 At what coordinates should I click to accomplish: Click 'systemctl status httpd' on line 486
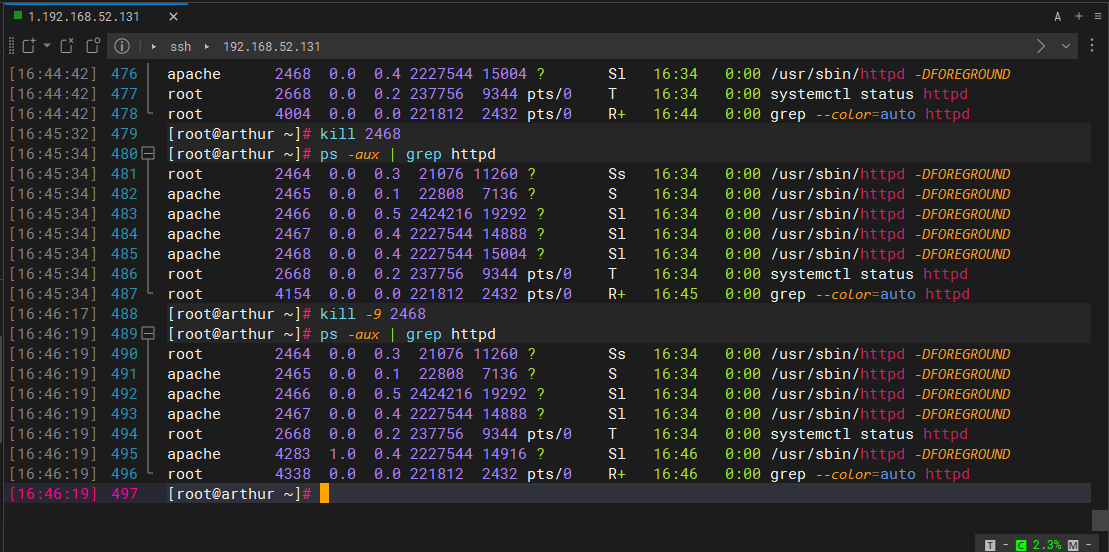click(869, 274)
